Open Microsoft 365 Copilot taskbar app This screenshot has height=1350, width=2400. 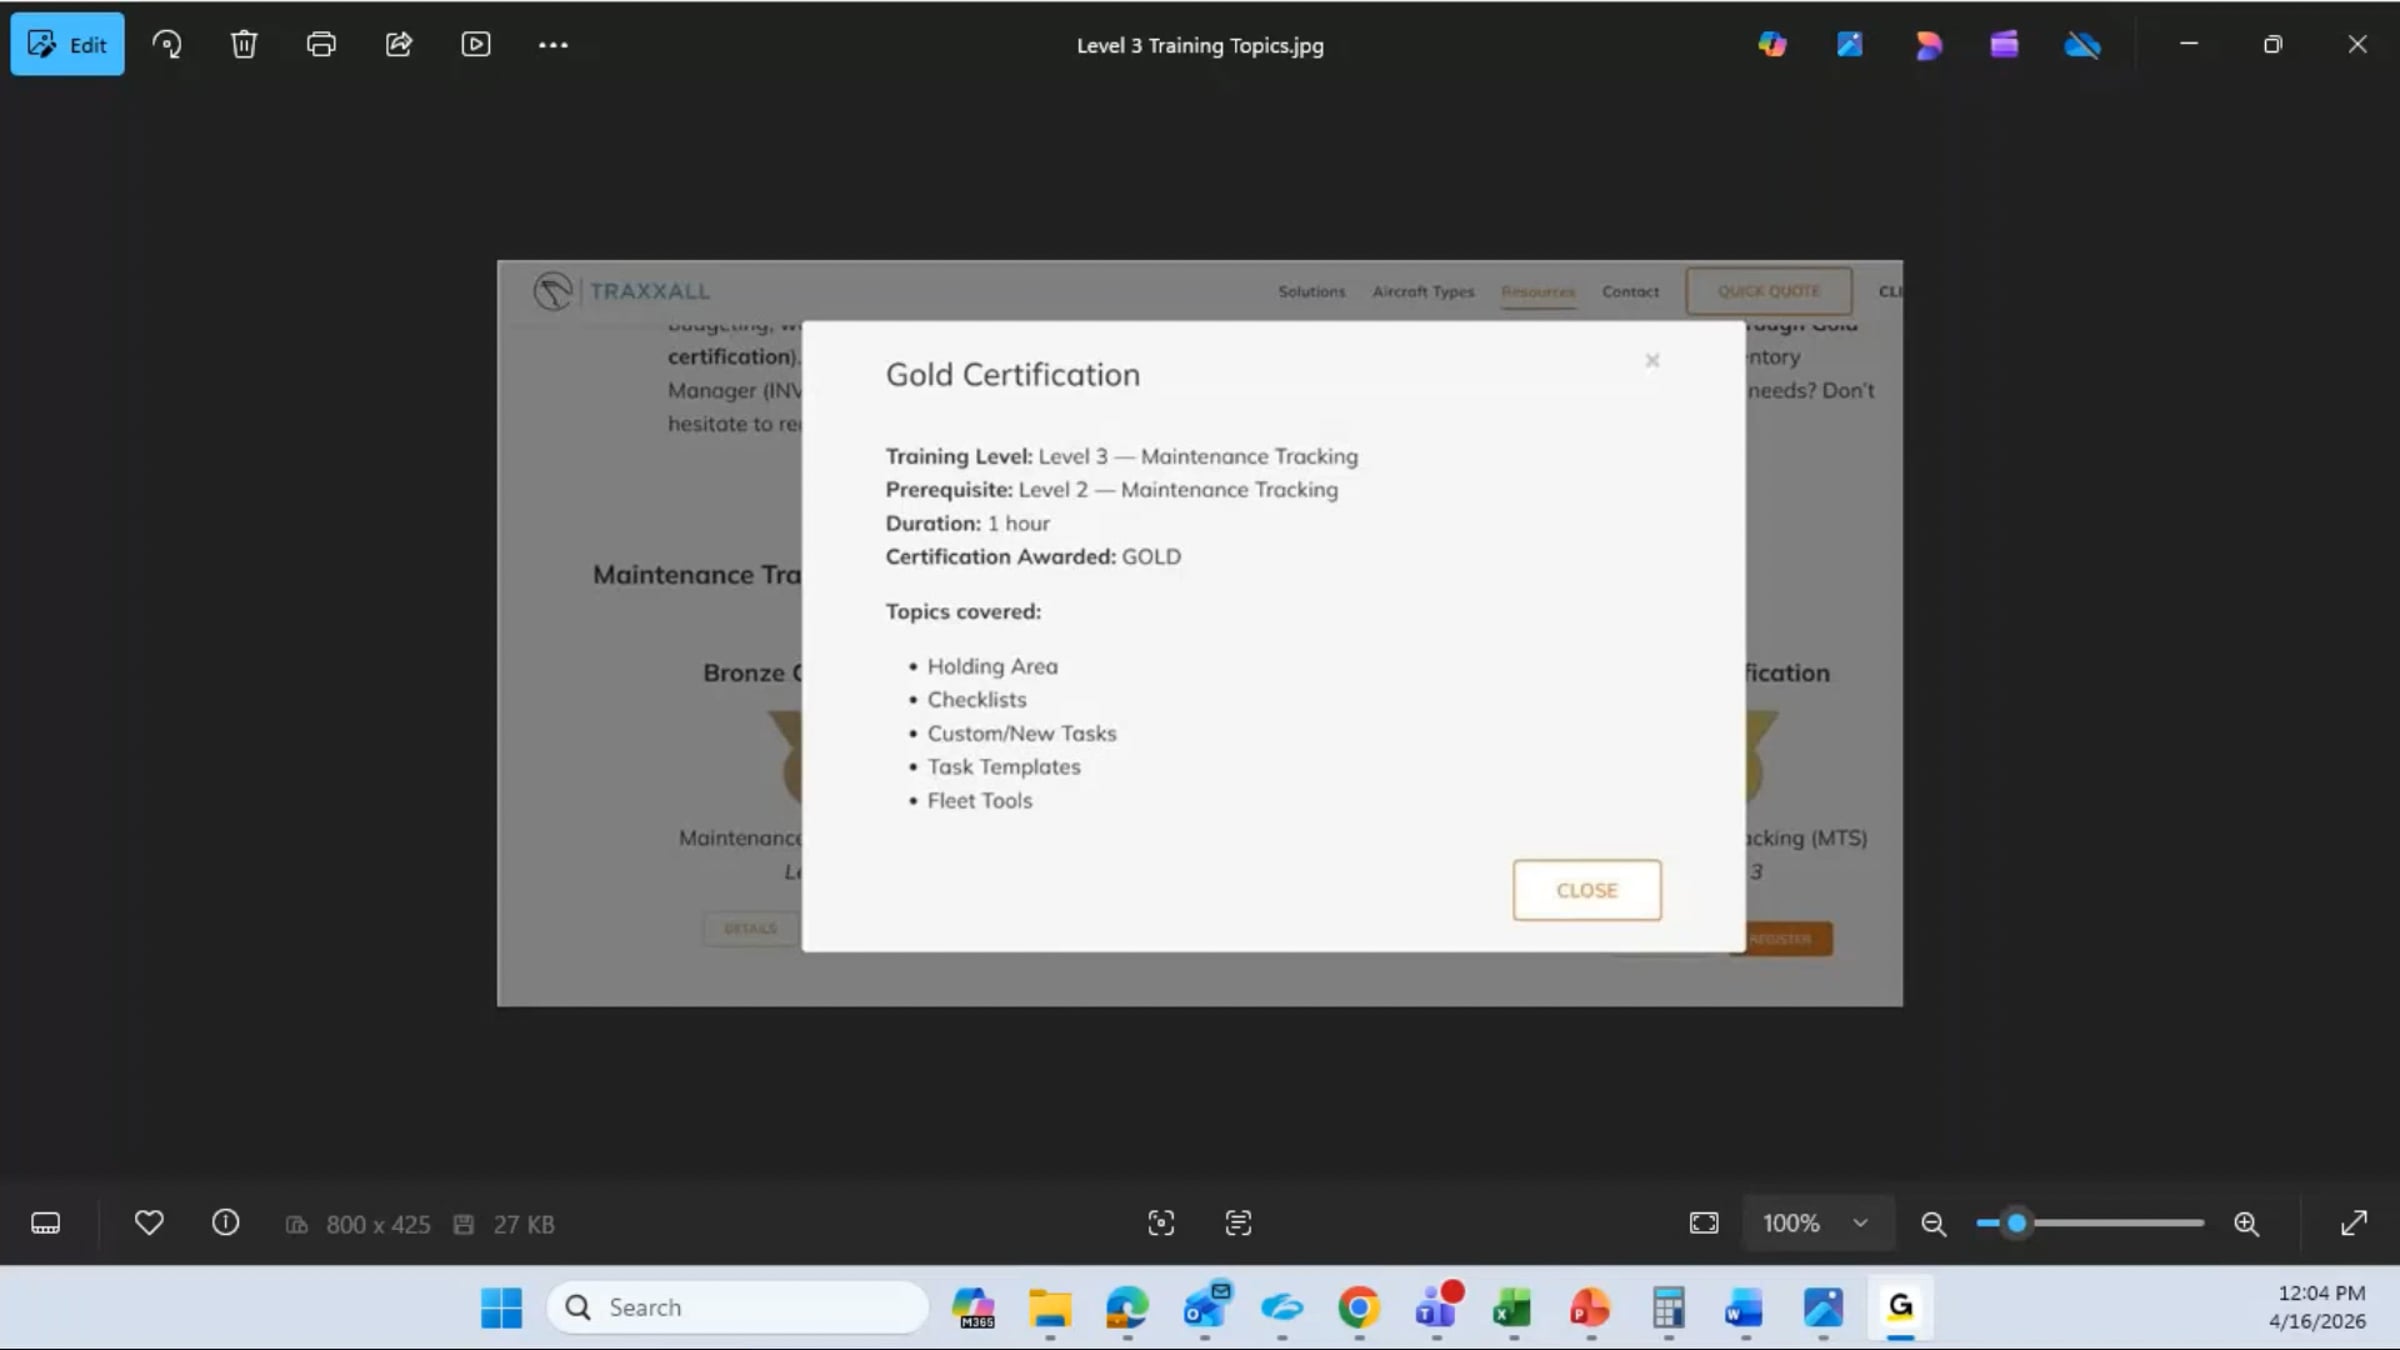point(973,1307)
